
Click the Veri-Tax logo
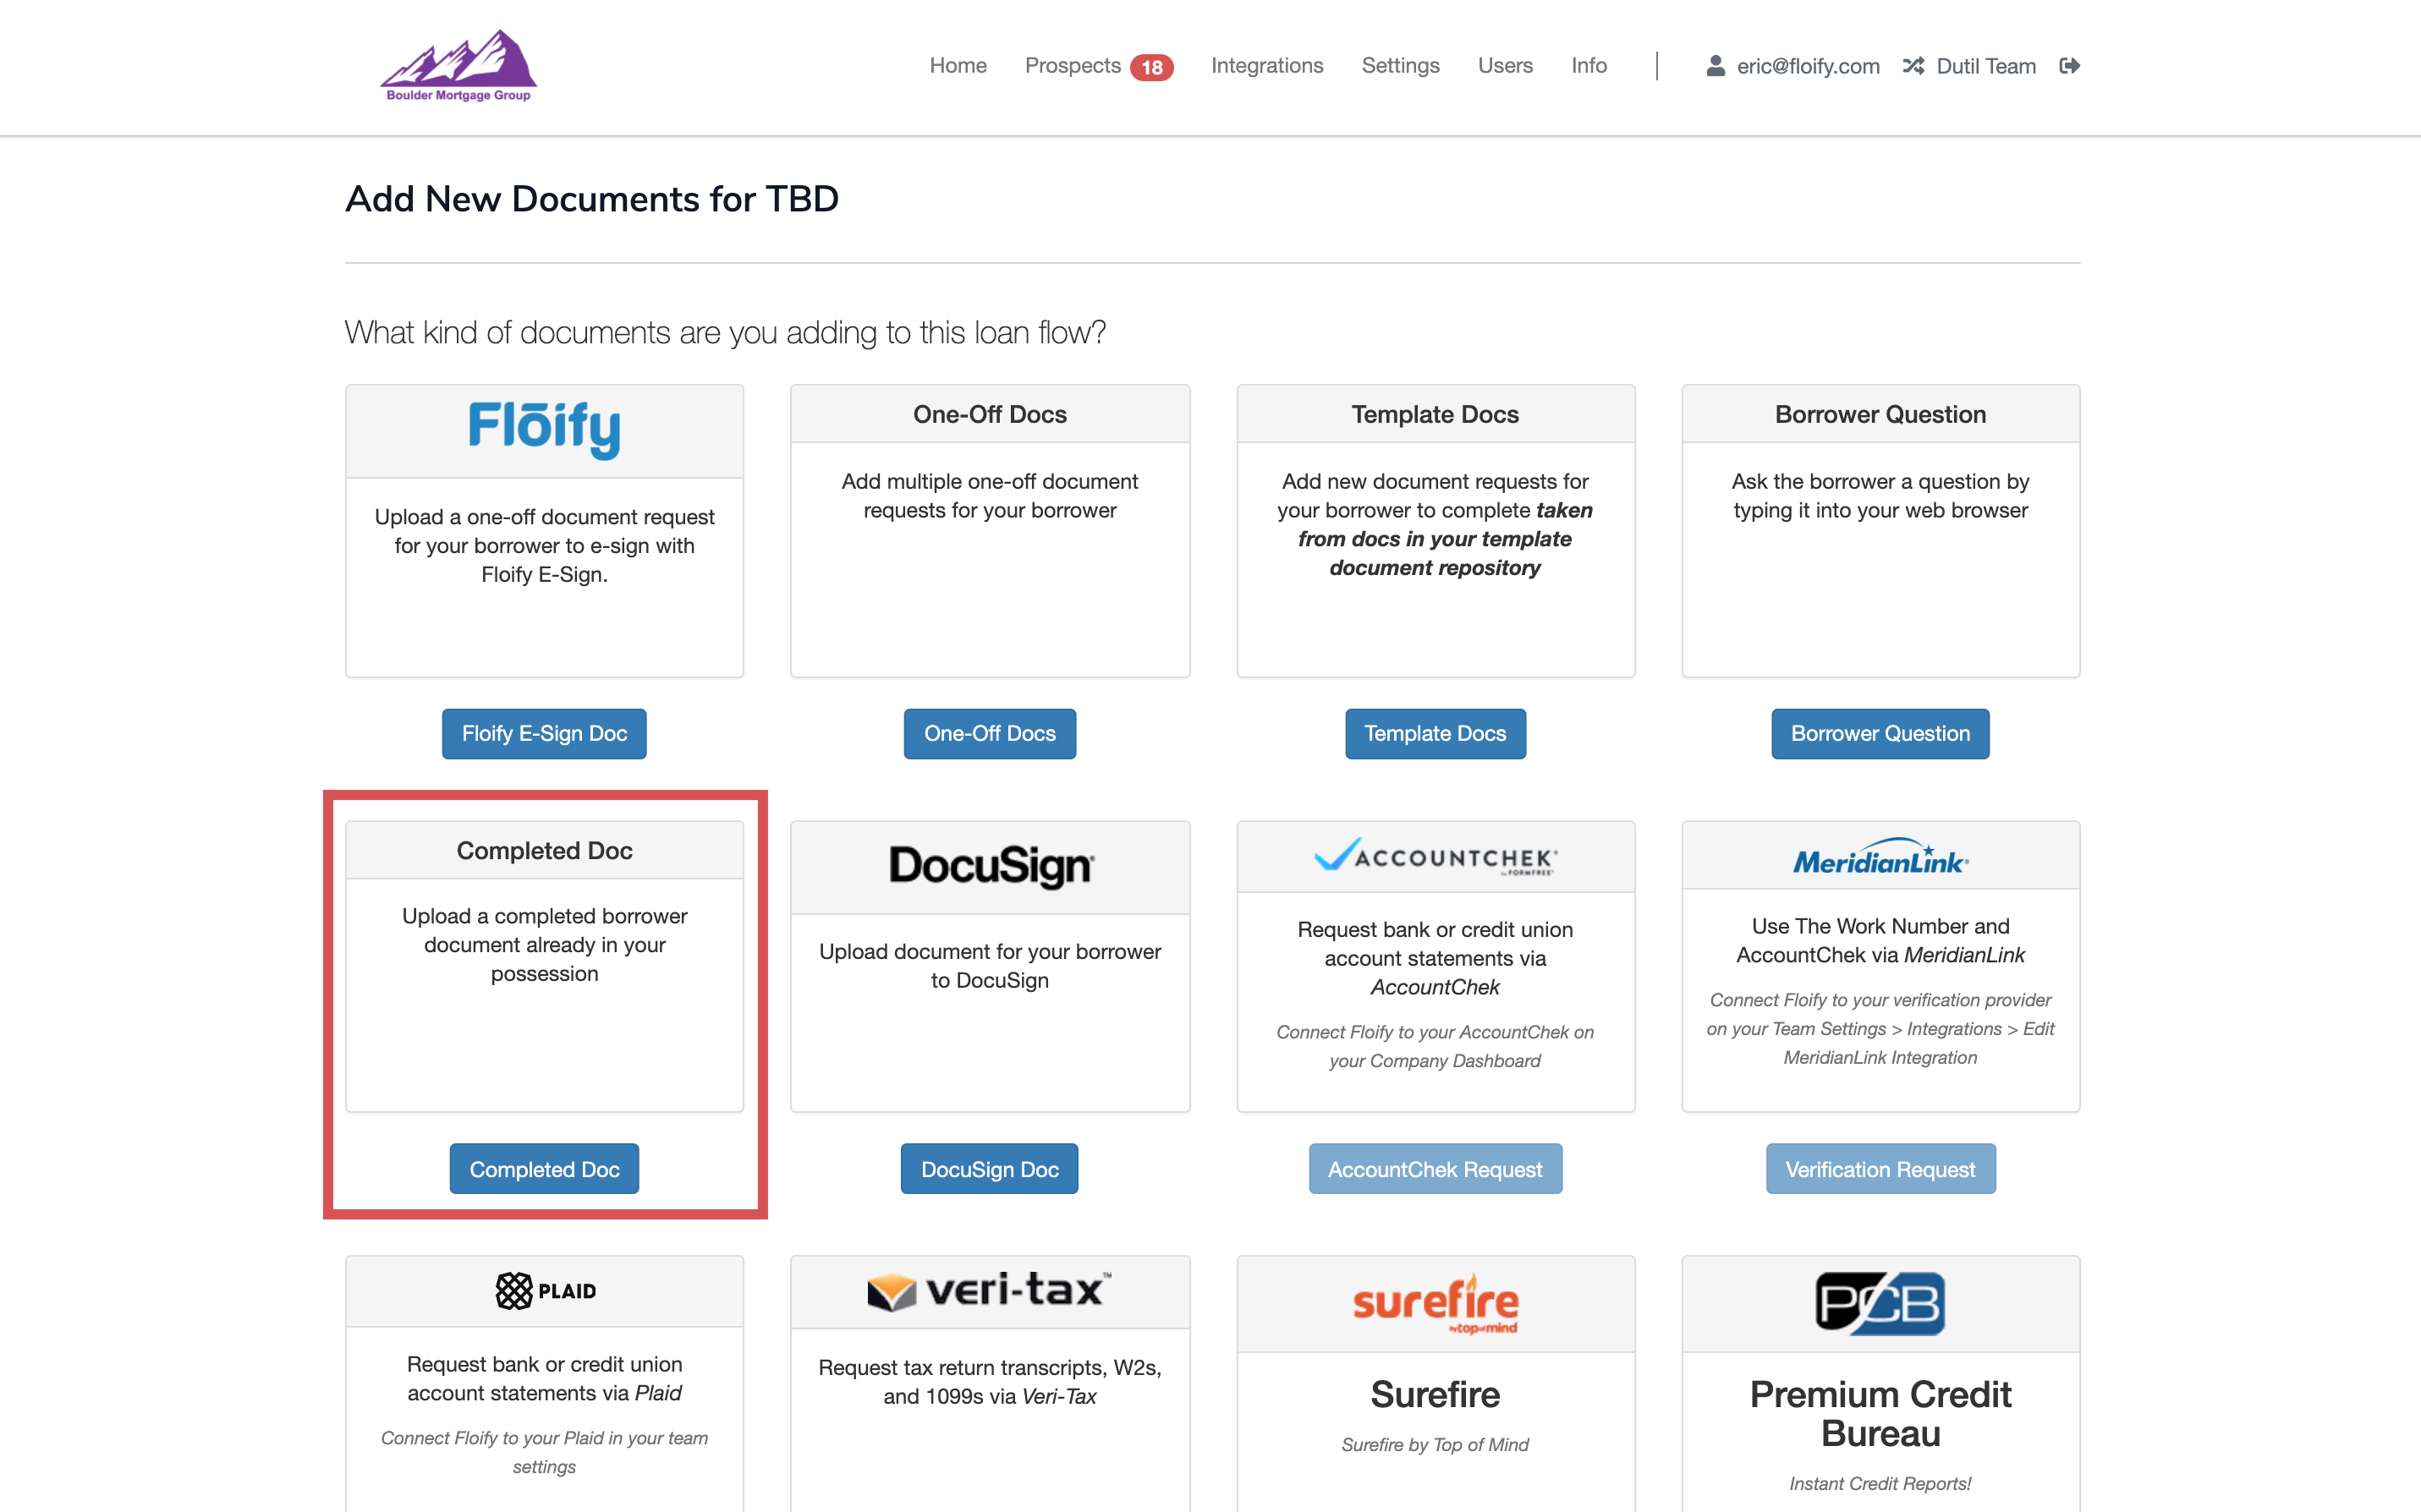[x=990, y=1290]
